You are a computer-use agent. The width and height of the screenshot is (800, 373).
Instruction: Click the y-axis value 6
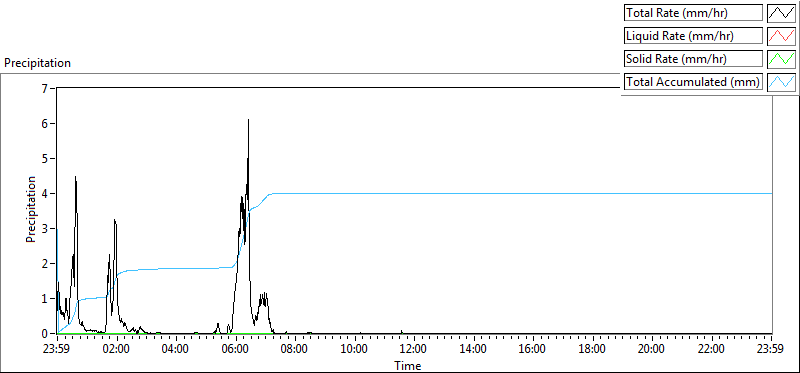(44, 124)
